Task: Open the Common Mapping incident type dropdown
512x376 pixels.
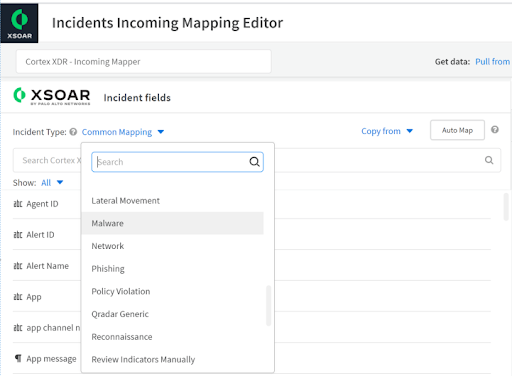Action: coord(123,132)
